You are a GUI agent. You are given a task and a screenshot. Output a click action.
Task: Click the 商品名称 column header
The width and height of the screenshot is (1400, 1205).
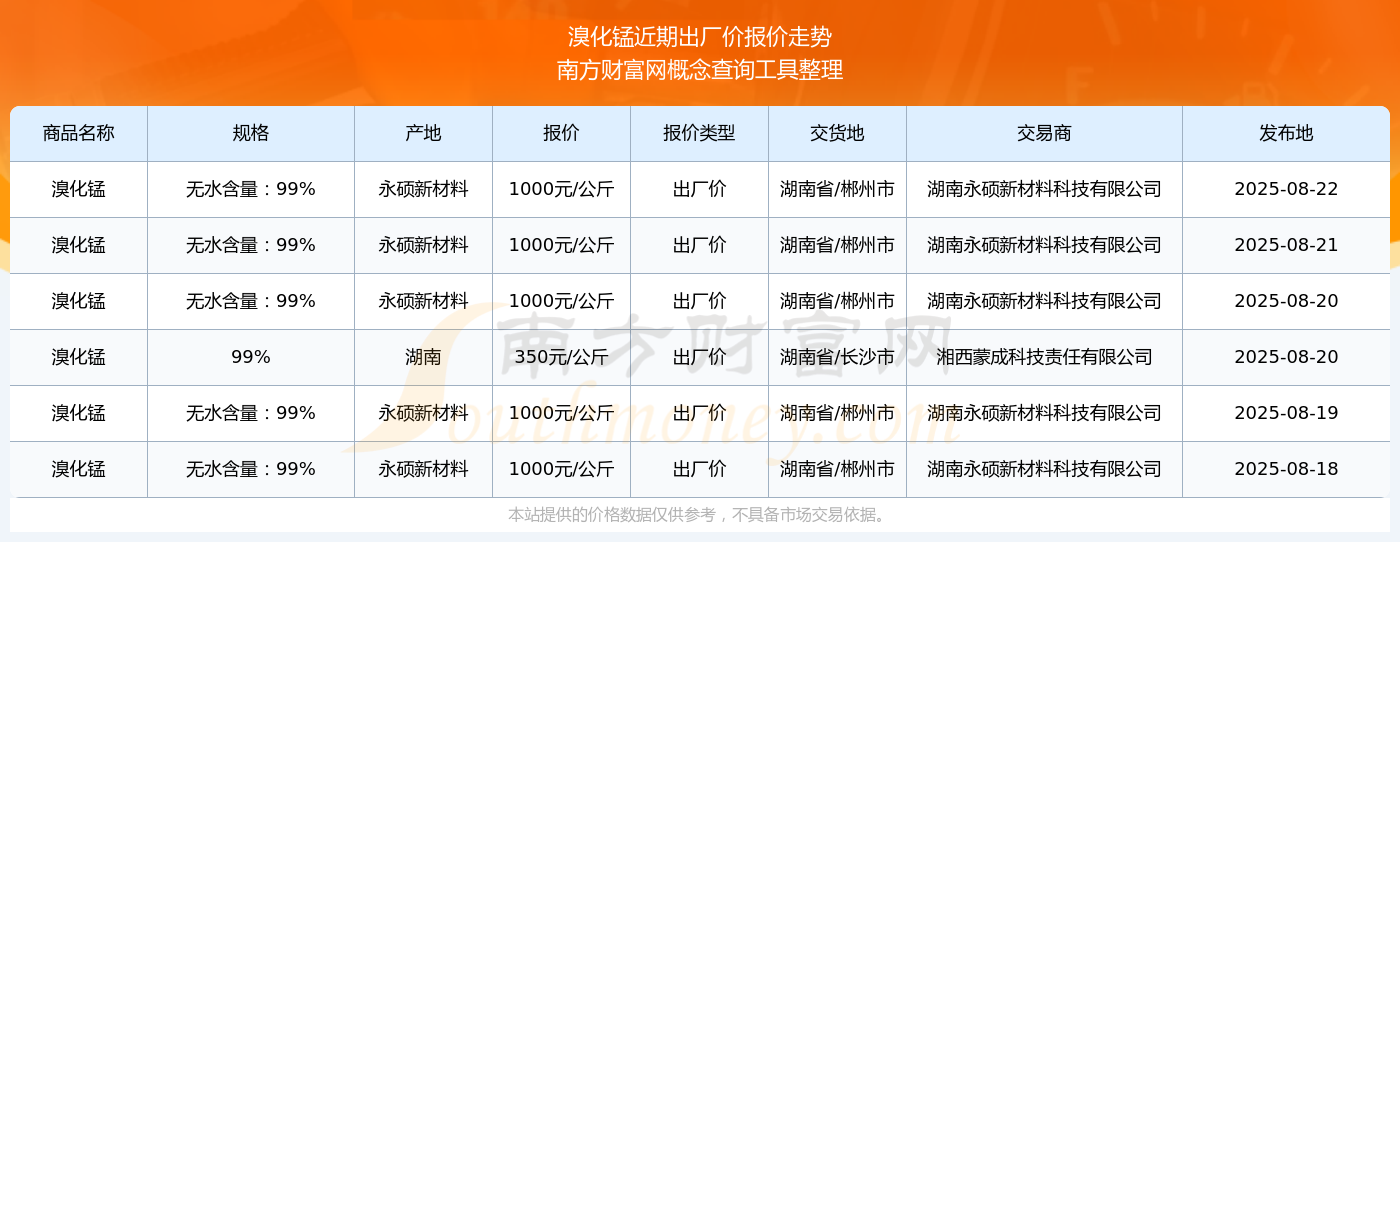79,134
